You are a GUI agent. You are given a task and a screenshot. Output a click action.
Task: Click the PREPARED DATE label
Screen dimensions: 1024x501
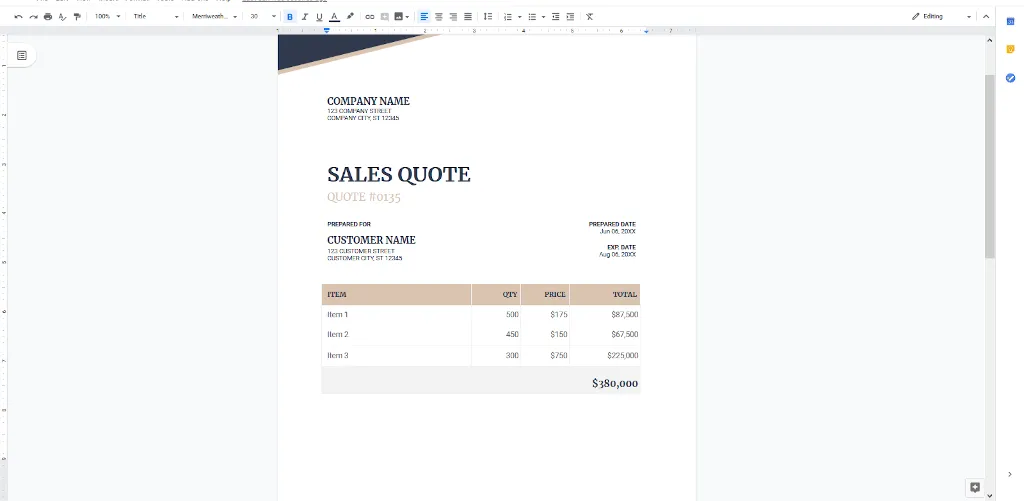[612, 224]
